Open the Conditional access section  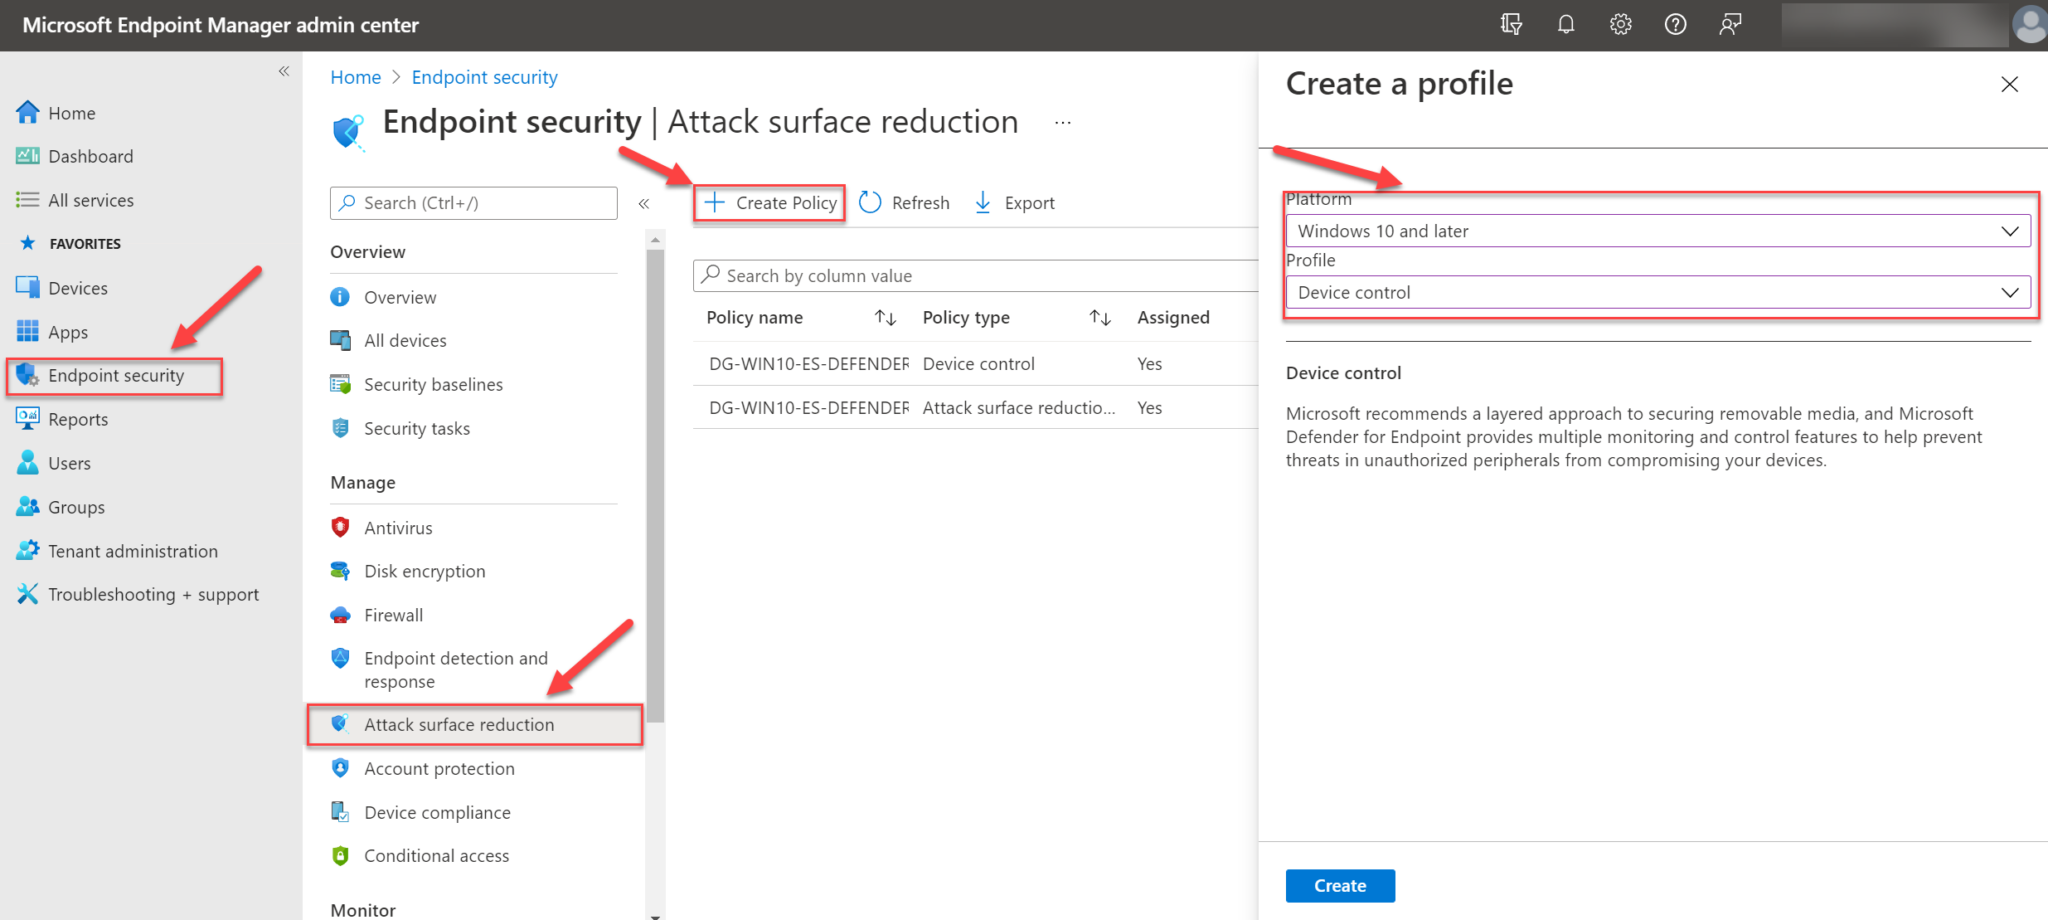(436, 855)
